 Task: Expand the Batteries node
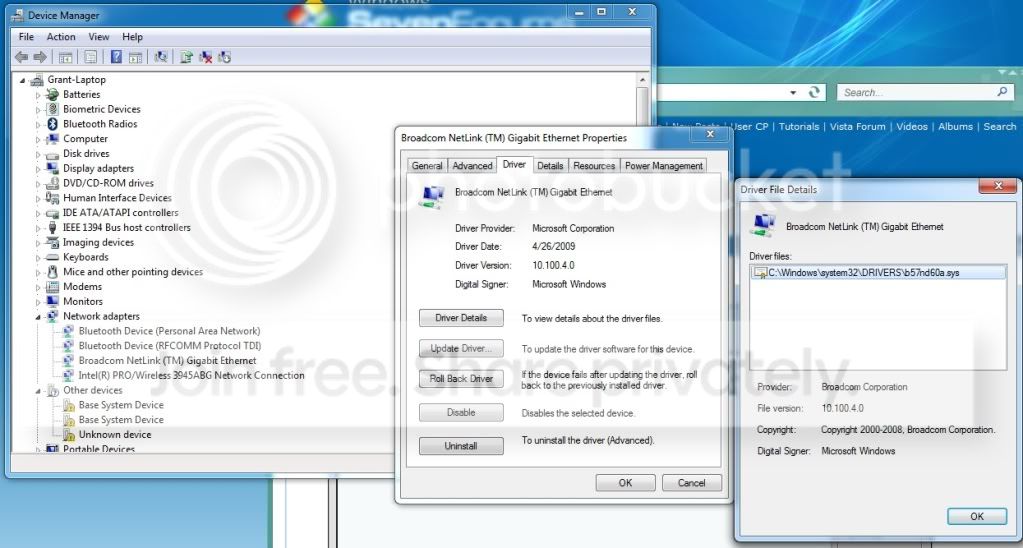pyautogui.click(x=38, y=95)
